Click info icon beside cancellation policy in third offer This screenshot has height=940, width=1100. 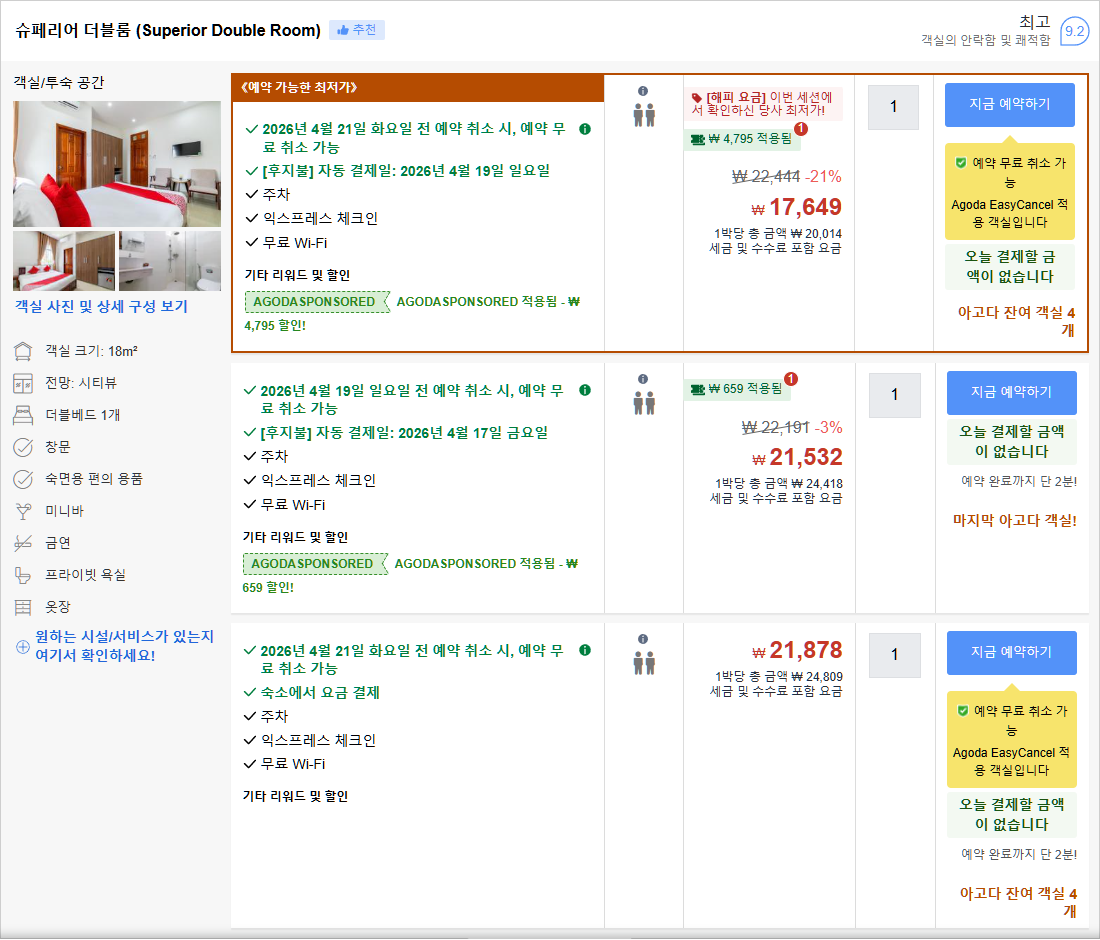click(x=585, y=650)
